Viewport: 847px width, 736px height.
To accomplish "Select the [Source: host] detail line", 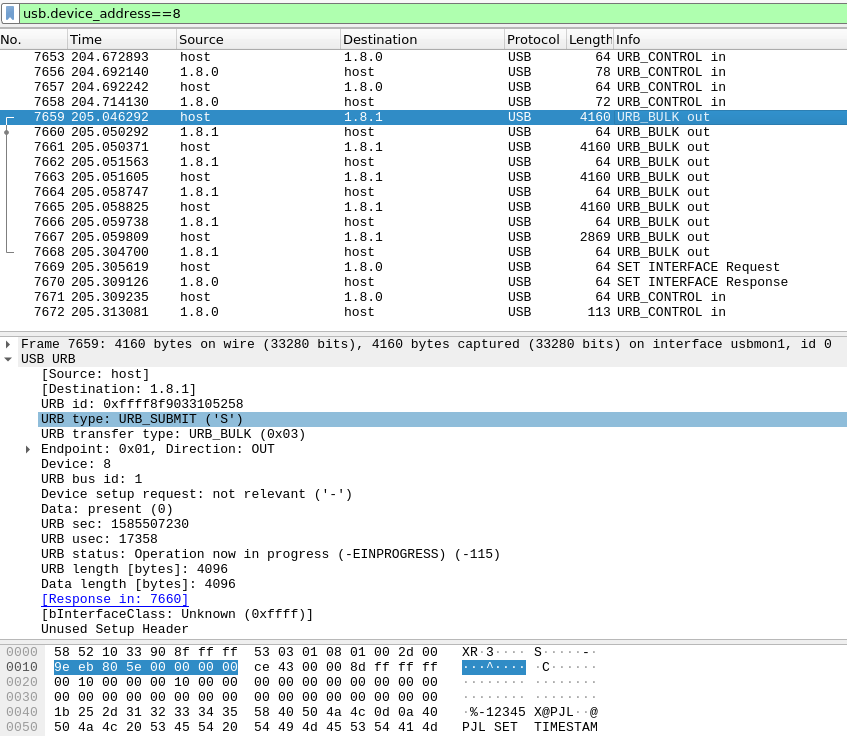I will [95, 374].
